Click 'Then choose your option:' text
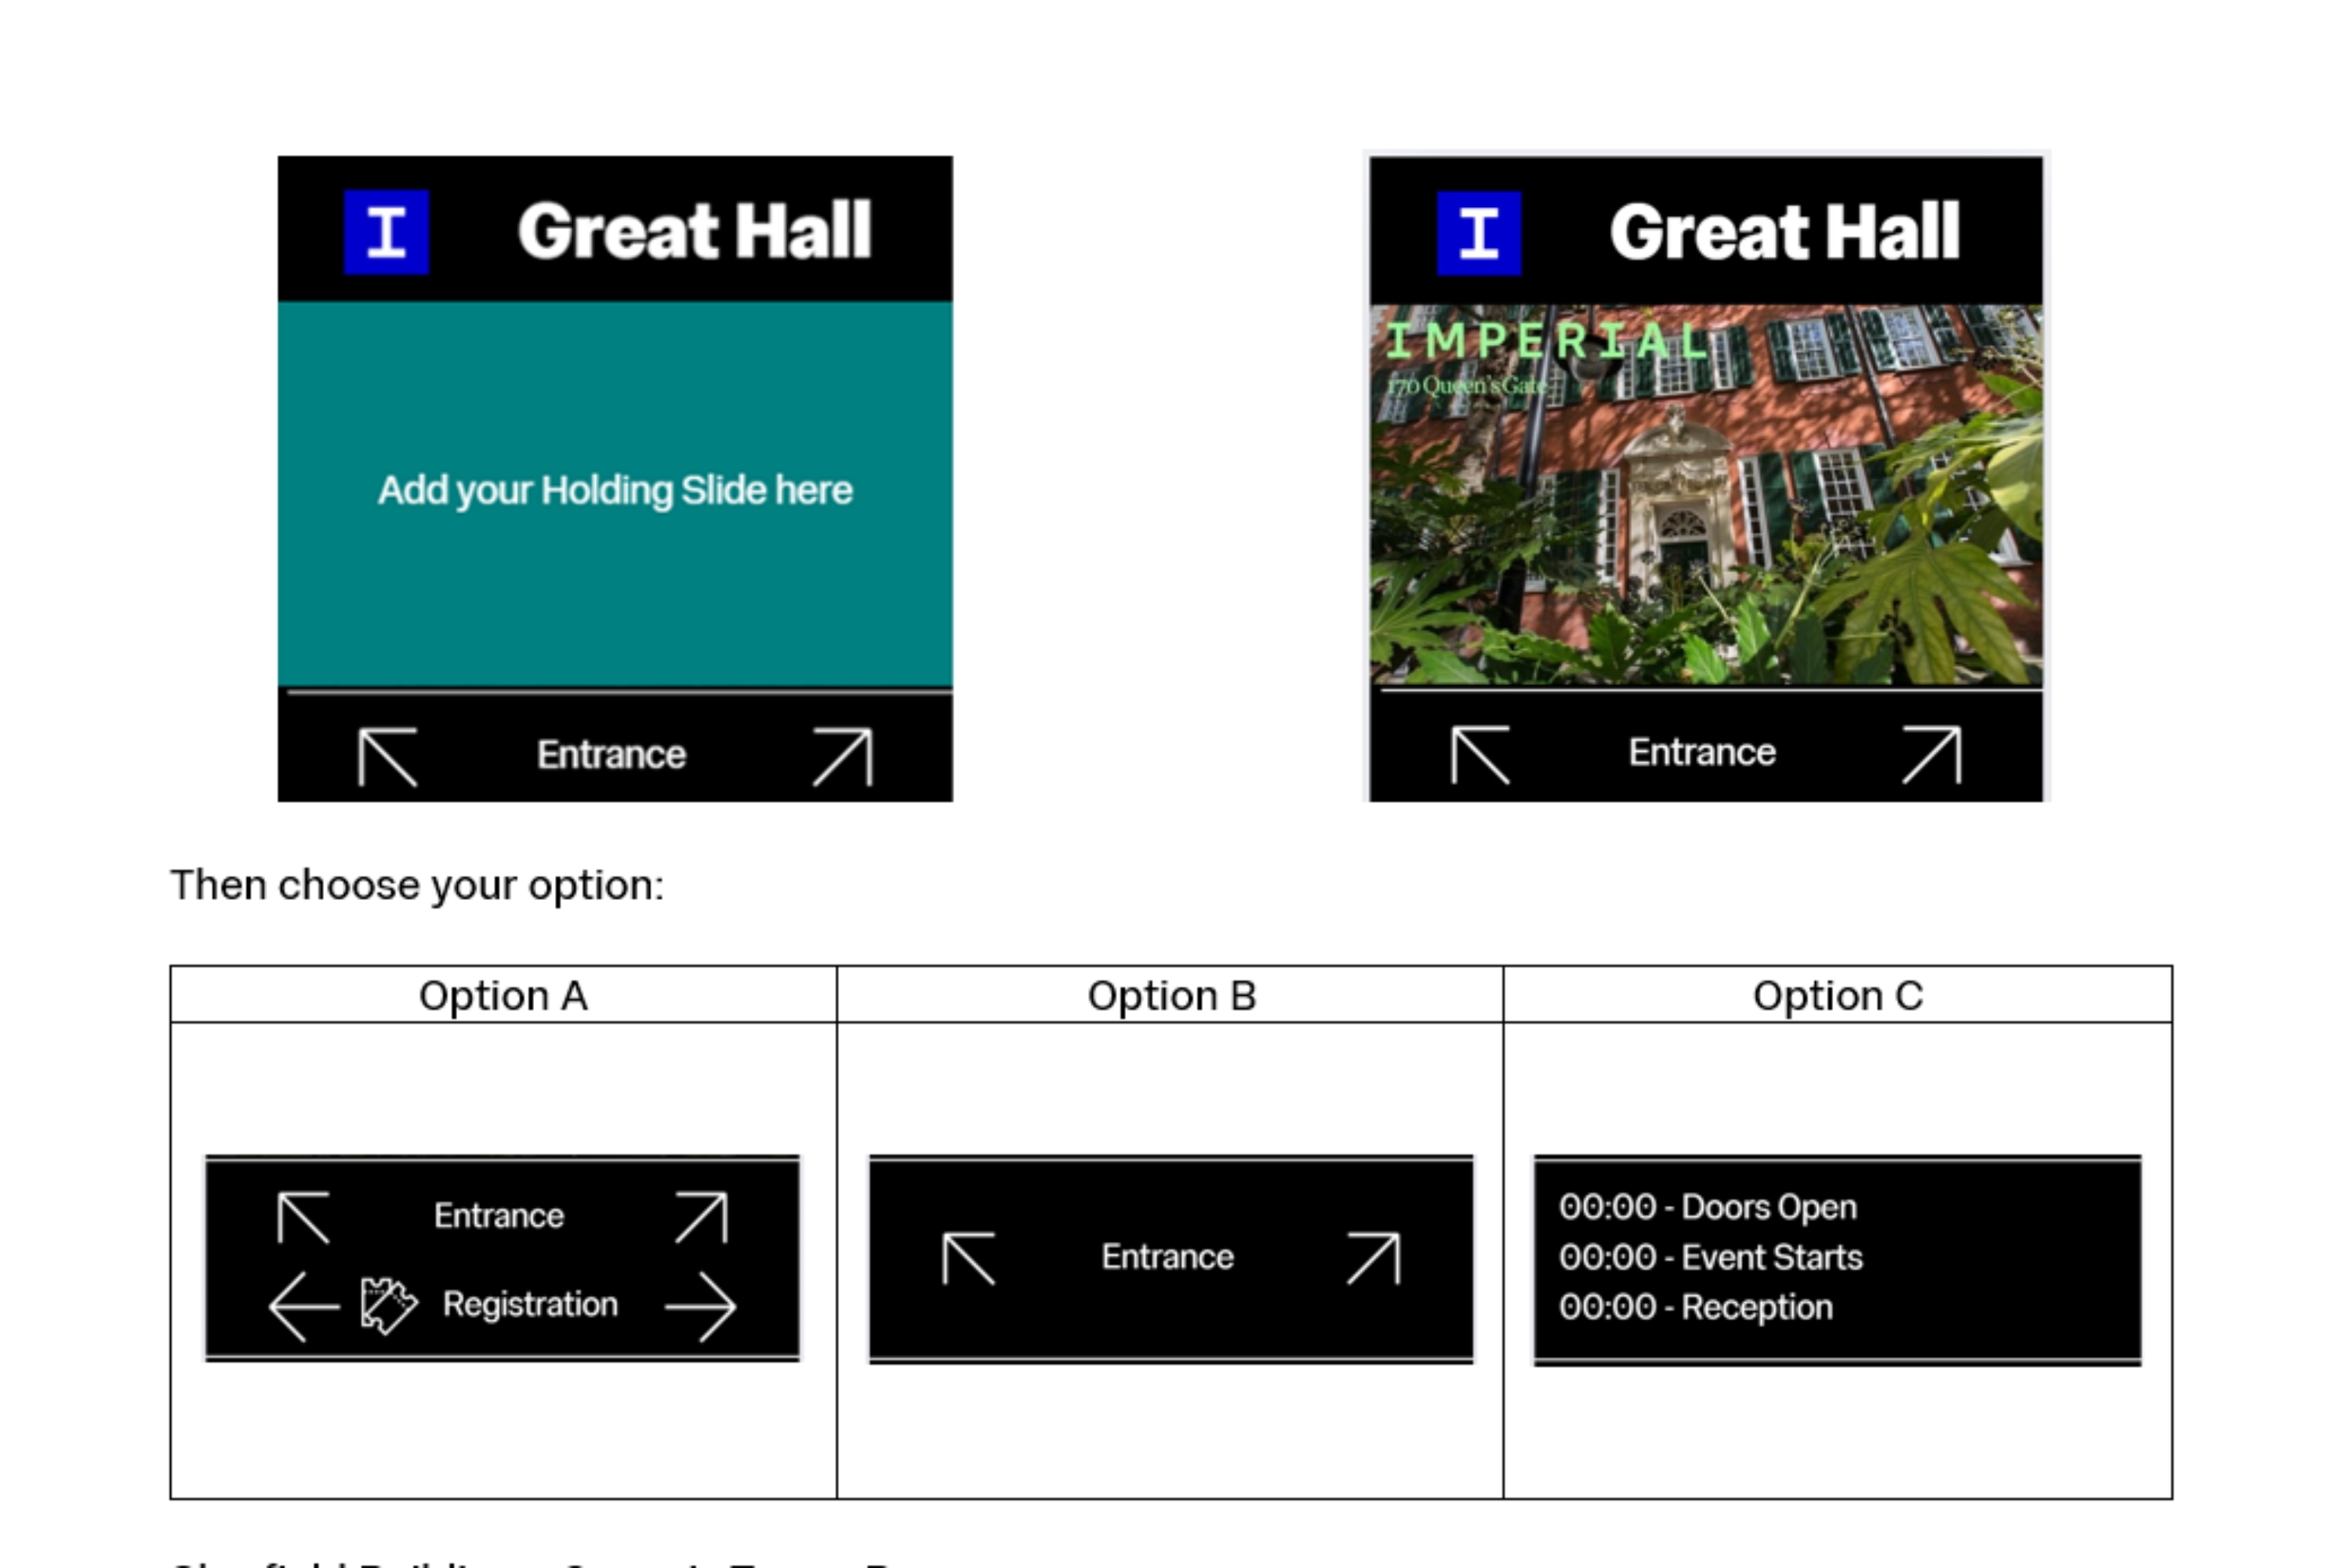The image size is (2352, 1568). point(417,885)
